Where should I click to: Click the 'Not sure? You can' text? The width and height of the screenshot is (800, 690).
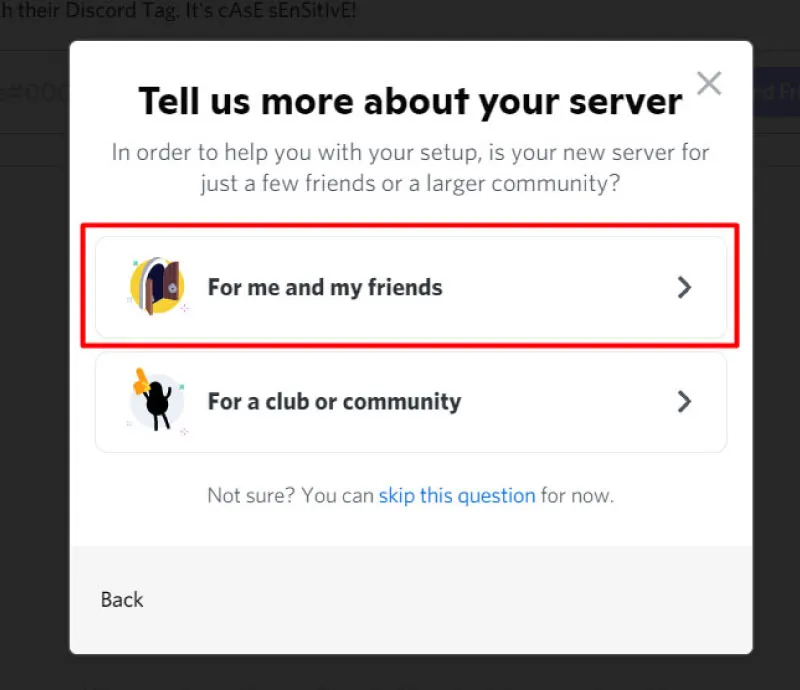click(x=290, y=496)
